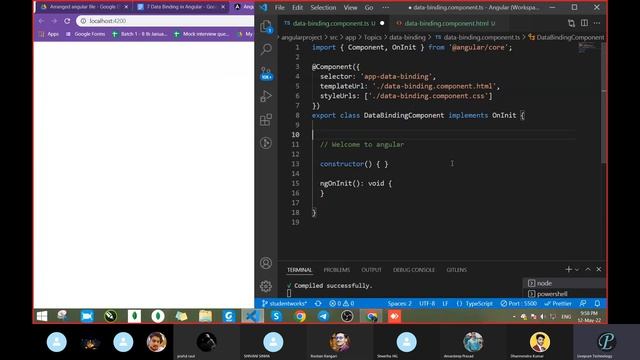This screenshot has width=640, height=360.
Task: Open the Edit menu
Action: pyautogui.click(x=298, y=7)
